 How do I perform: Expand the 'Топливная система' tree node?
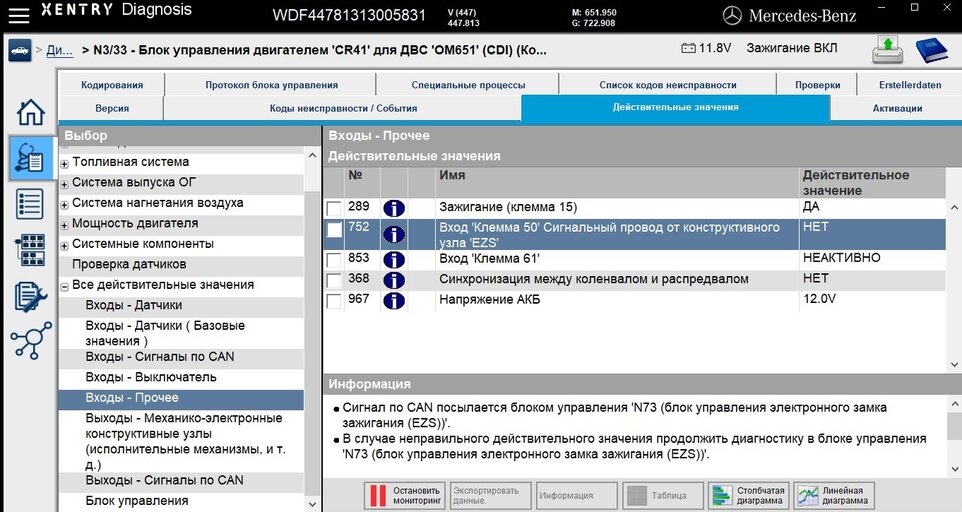click(x=65, y=163)
